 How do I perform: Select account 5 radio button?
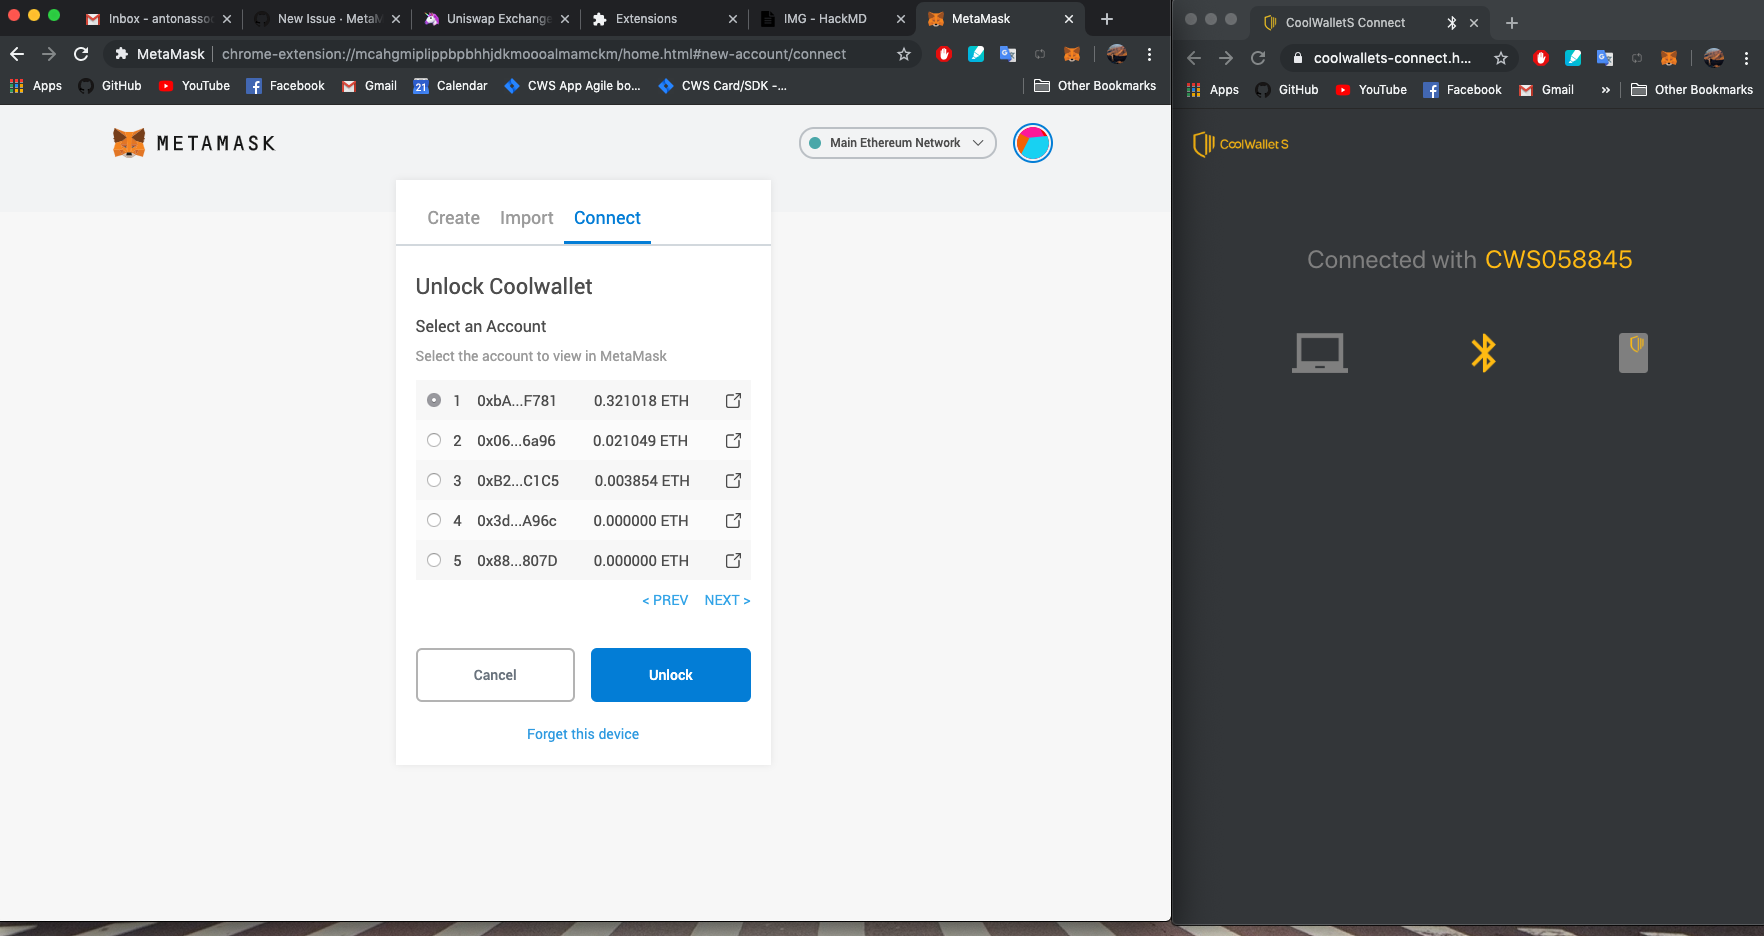click(x=434, y=560)
